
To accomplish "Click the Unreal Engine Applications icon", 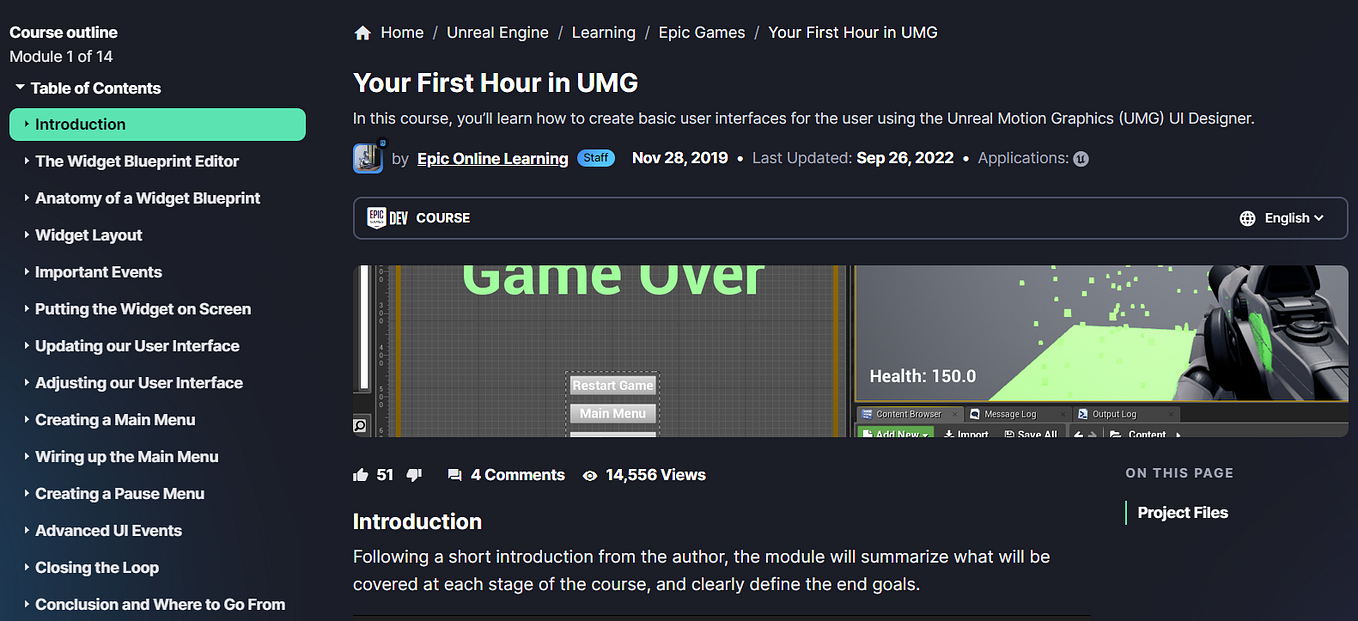I will pos(1080,158).
